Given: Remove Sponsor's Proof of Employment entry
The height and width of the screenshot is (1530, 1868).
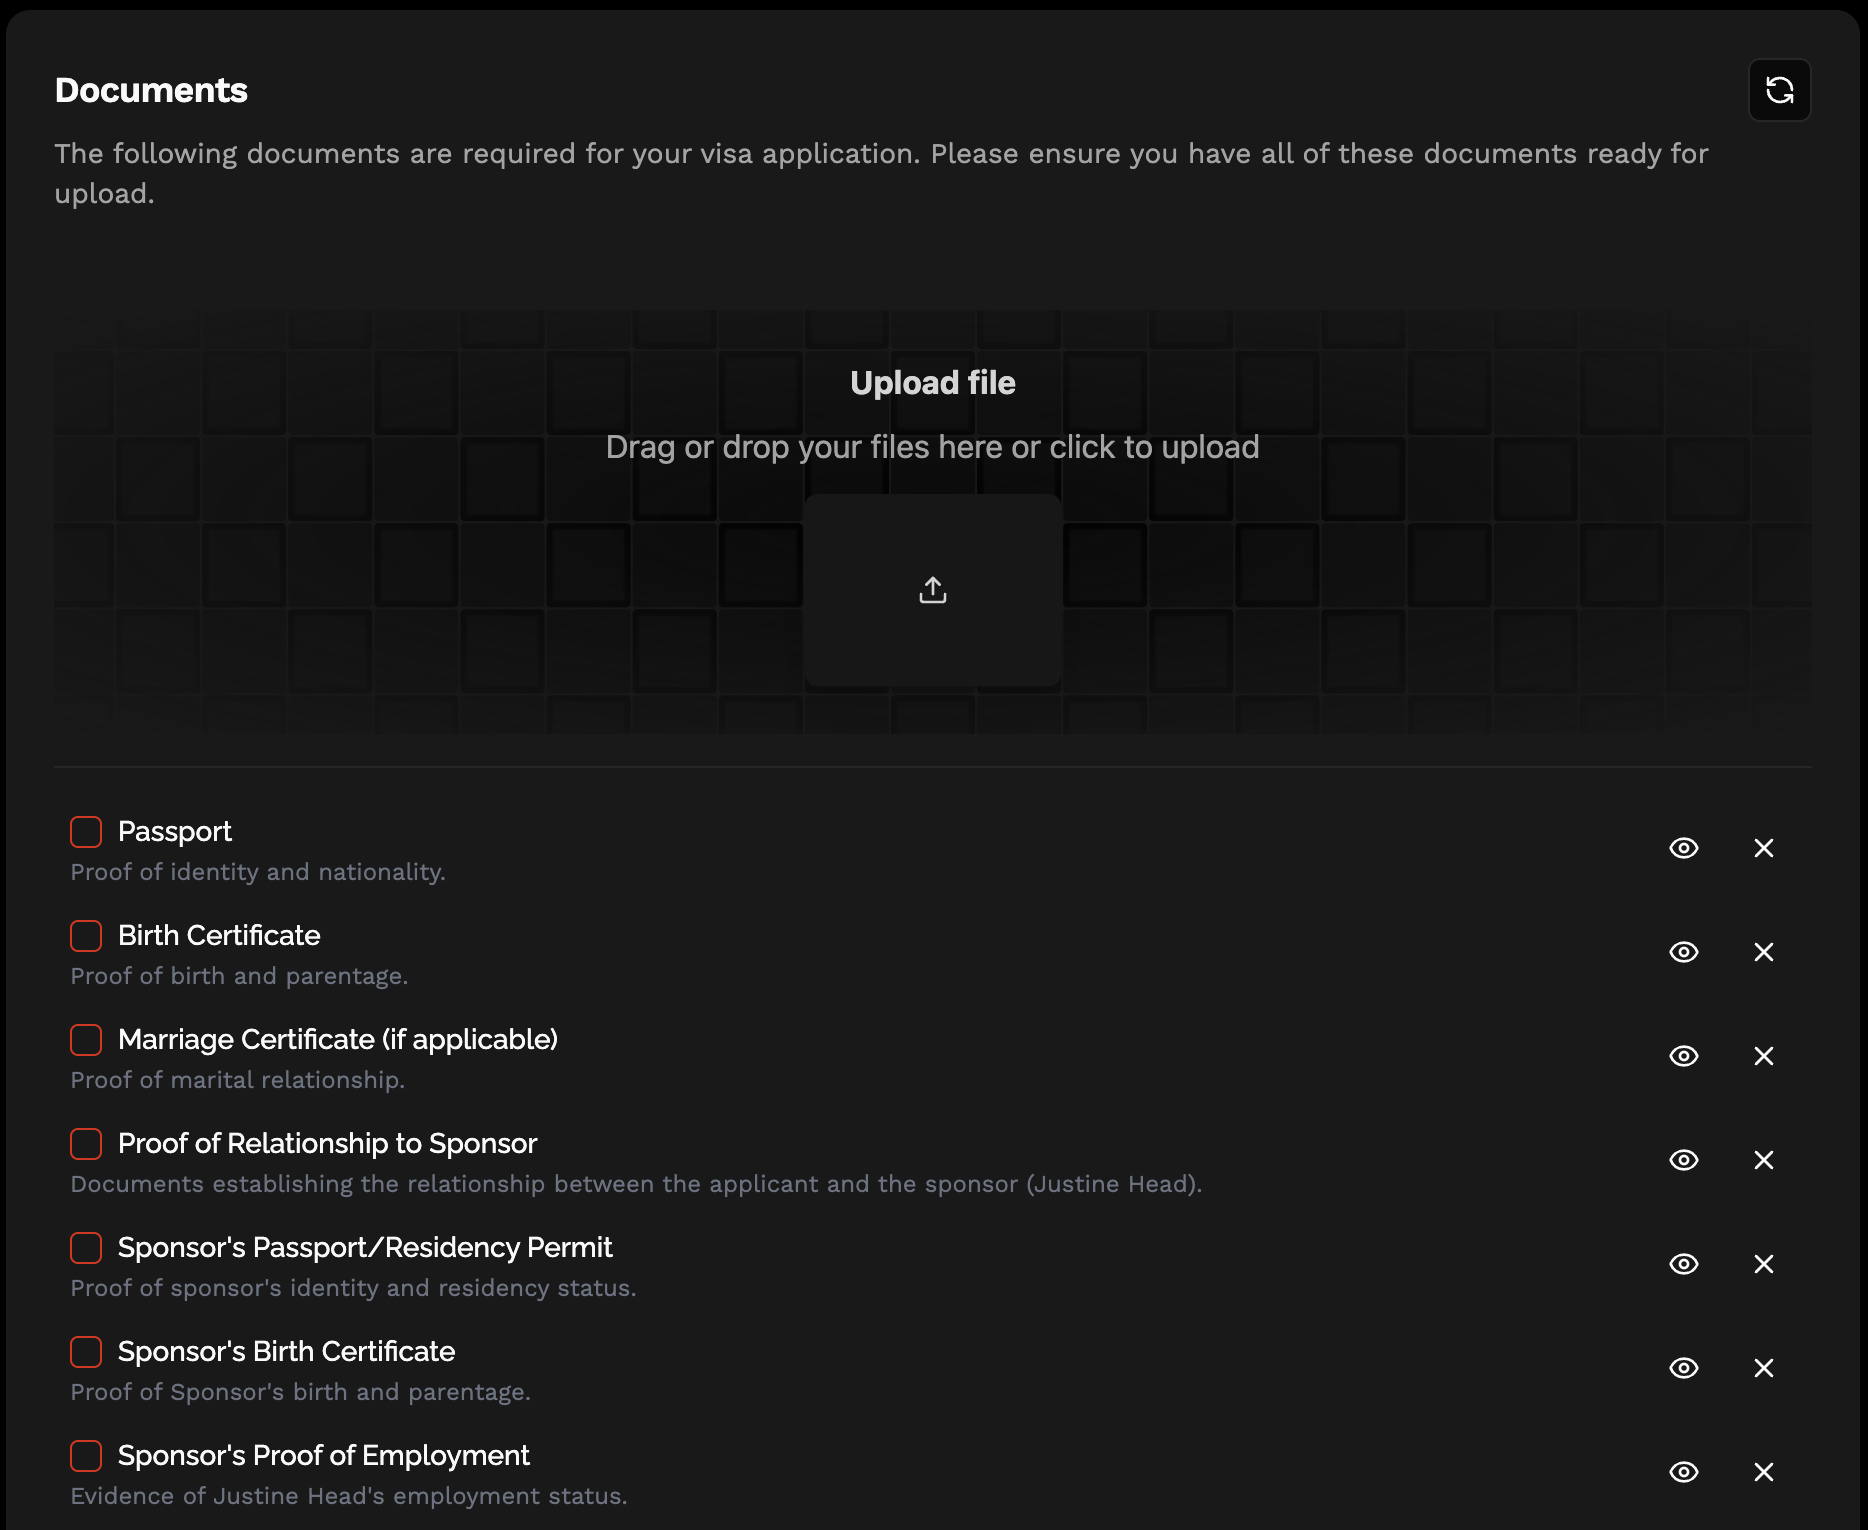Looking at the screenshot, I should 1763,1472.
